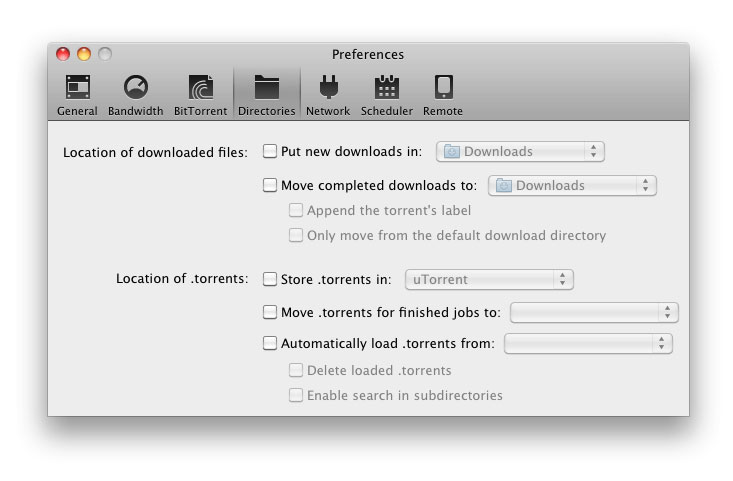Toggle 'Store .torrents in' checkbox
This screenshot has width=733, height=481.
tap(270, 279)
